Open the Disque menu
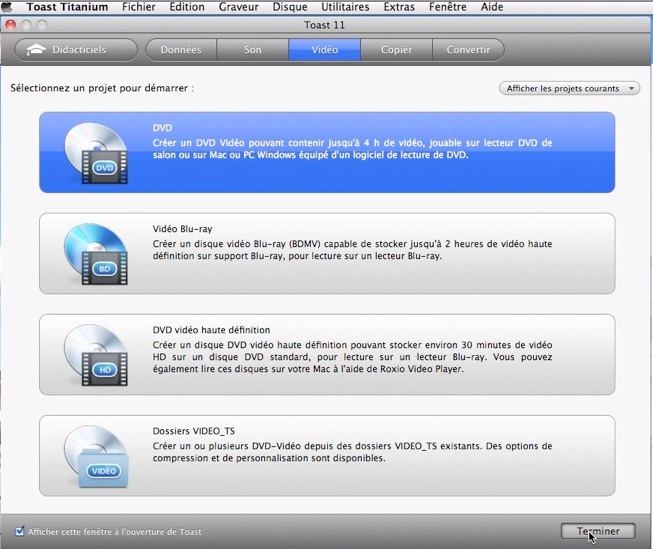 pos(290,7)
